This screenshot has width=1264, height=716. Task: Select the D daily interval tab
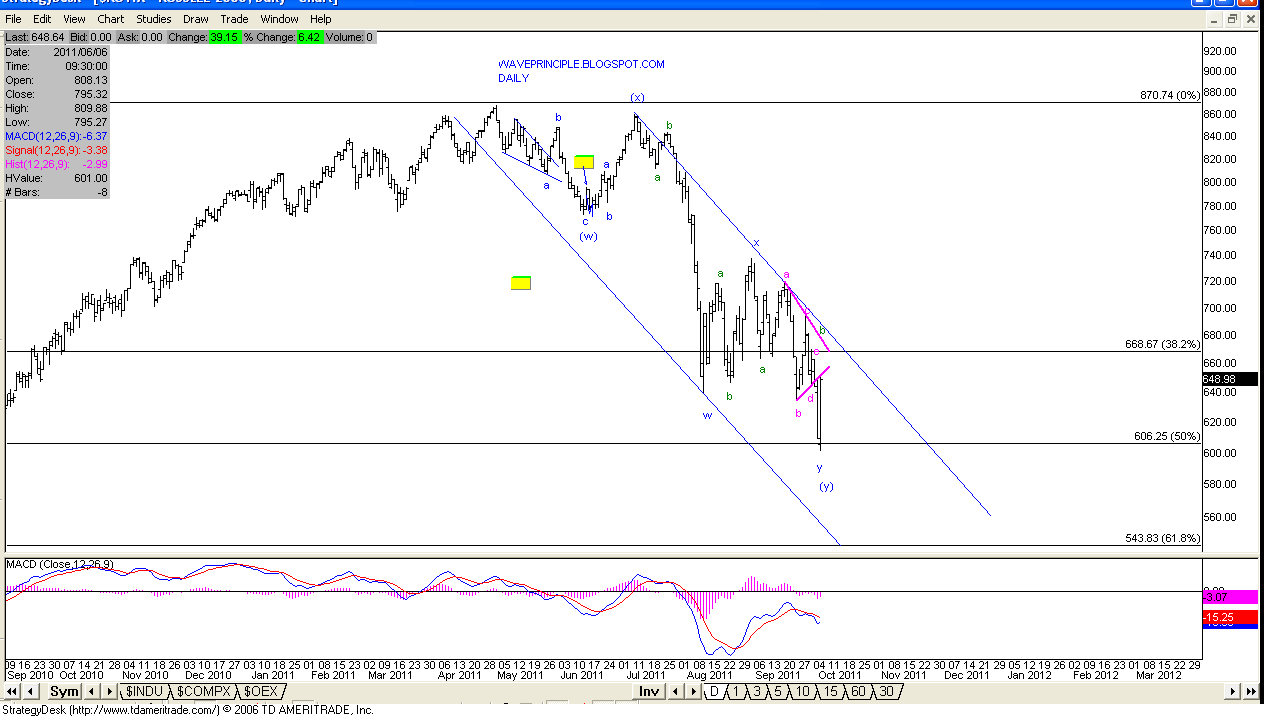(x=714, y=691)
